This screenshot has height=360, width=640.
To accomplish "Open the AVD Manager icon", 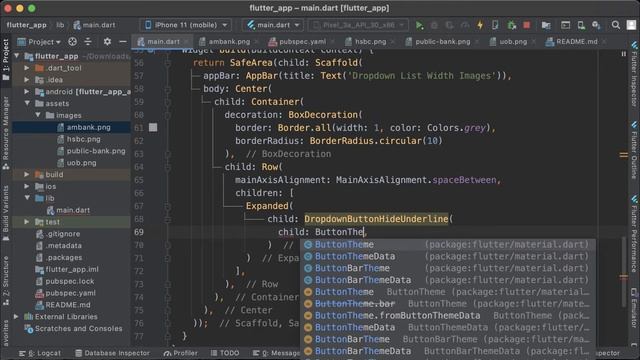I will pyautogui.click(x=581, y=25).
